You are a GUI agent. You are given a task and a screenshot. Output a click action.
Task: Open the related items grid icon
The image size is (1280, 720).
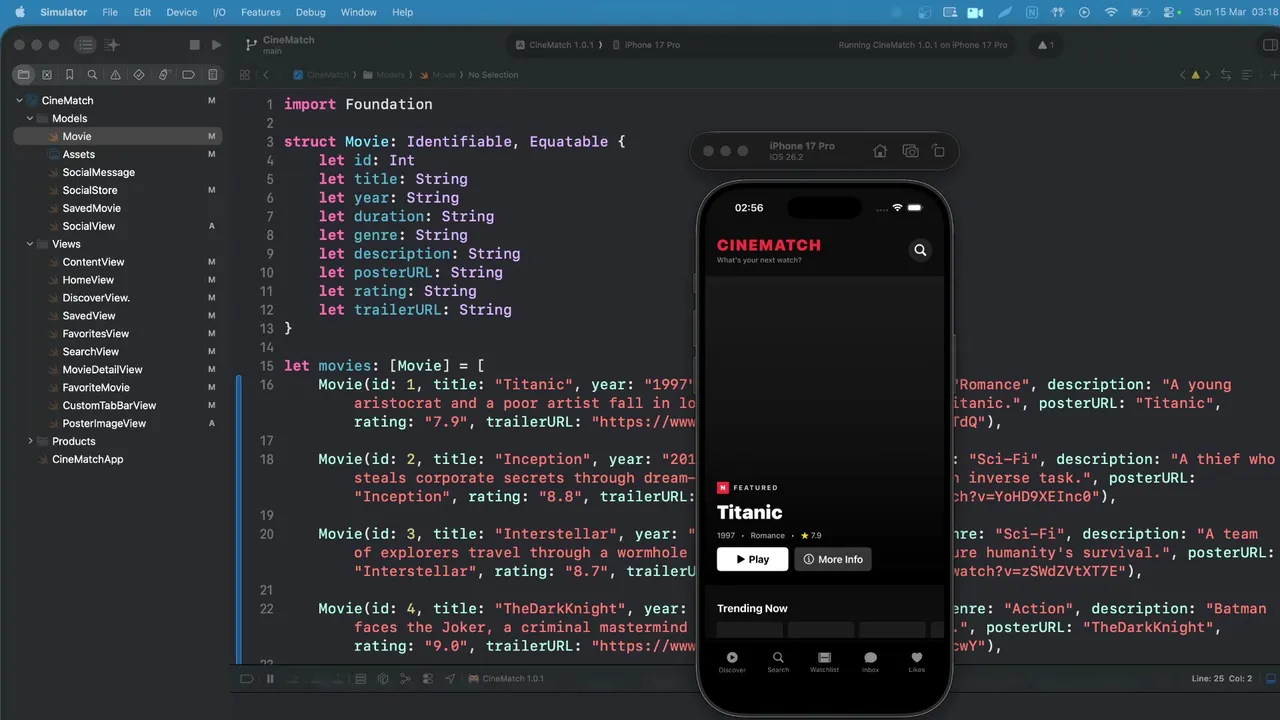tap(245, 75)
